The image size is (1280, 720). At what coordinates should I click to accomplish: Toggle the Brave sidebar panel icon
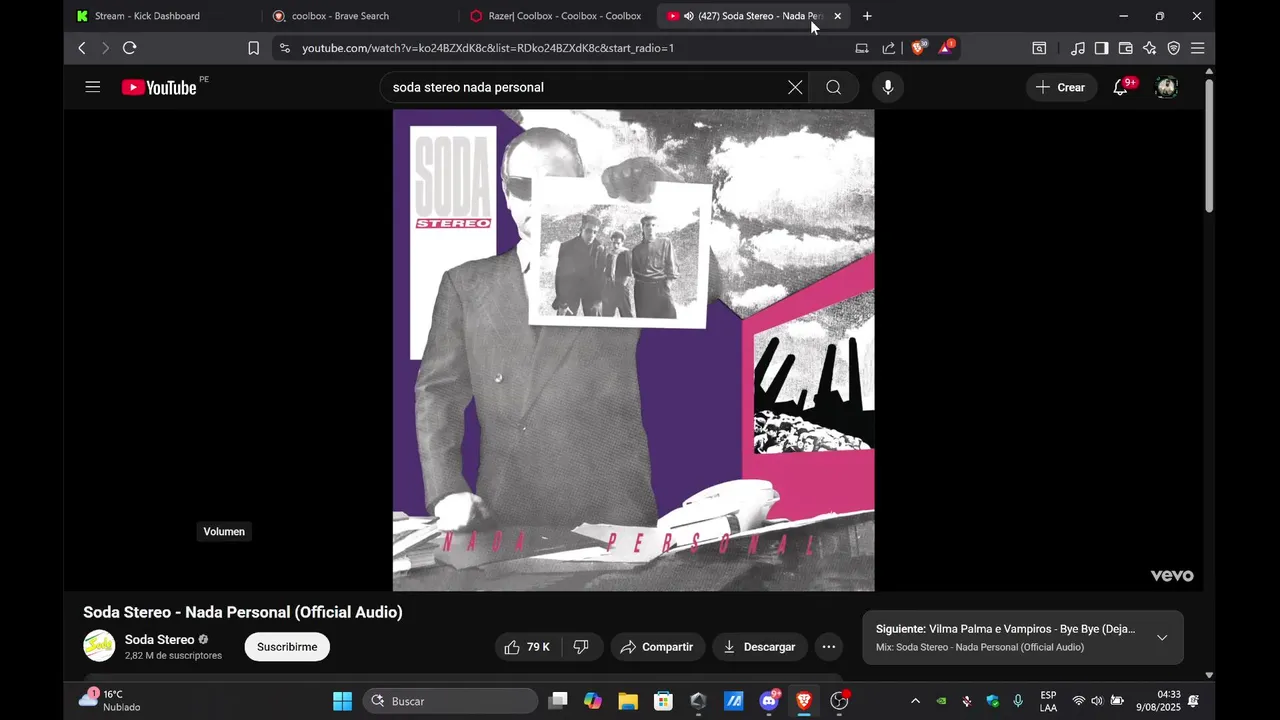coord(1101,48)
